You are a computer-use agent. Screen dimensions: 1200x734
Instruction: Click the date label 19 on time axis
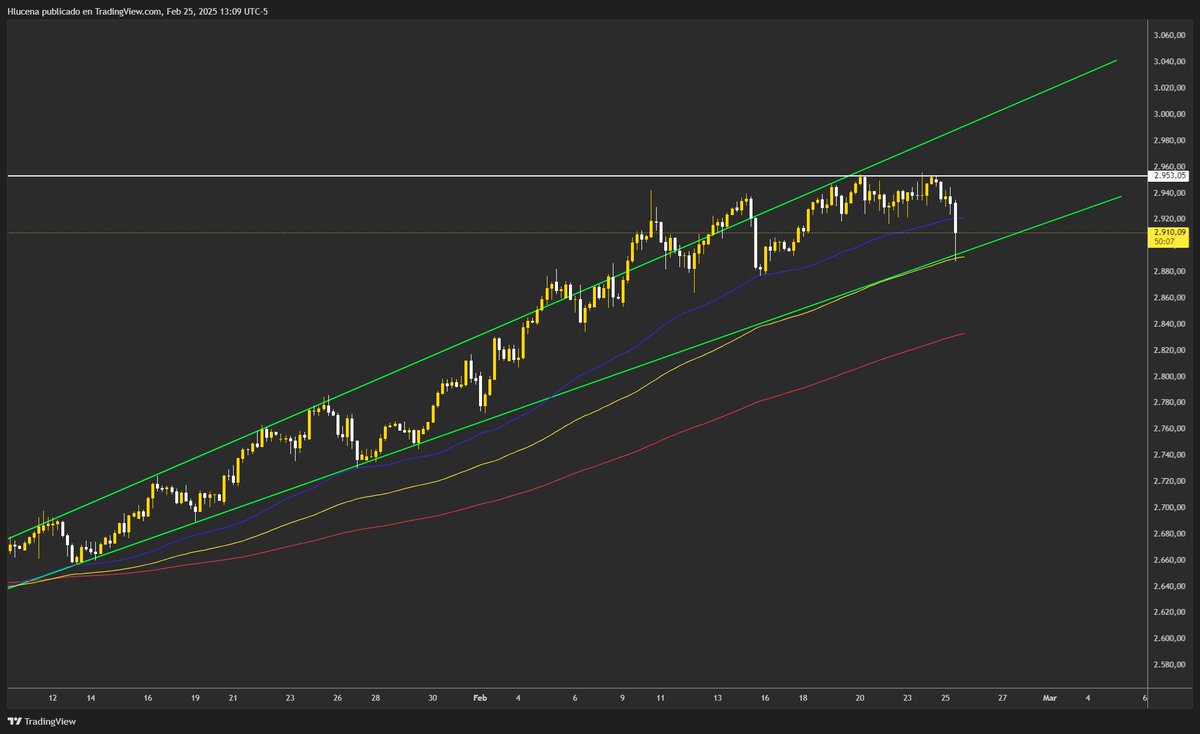coord(195,698)
